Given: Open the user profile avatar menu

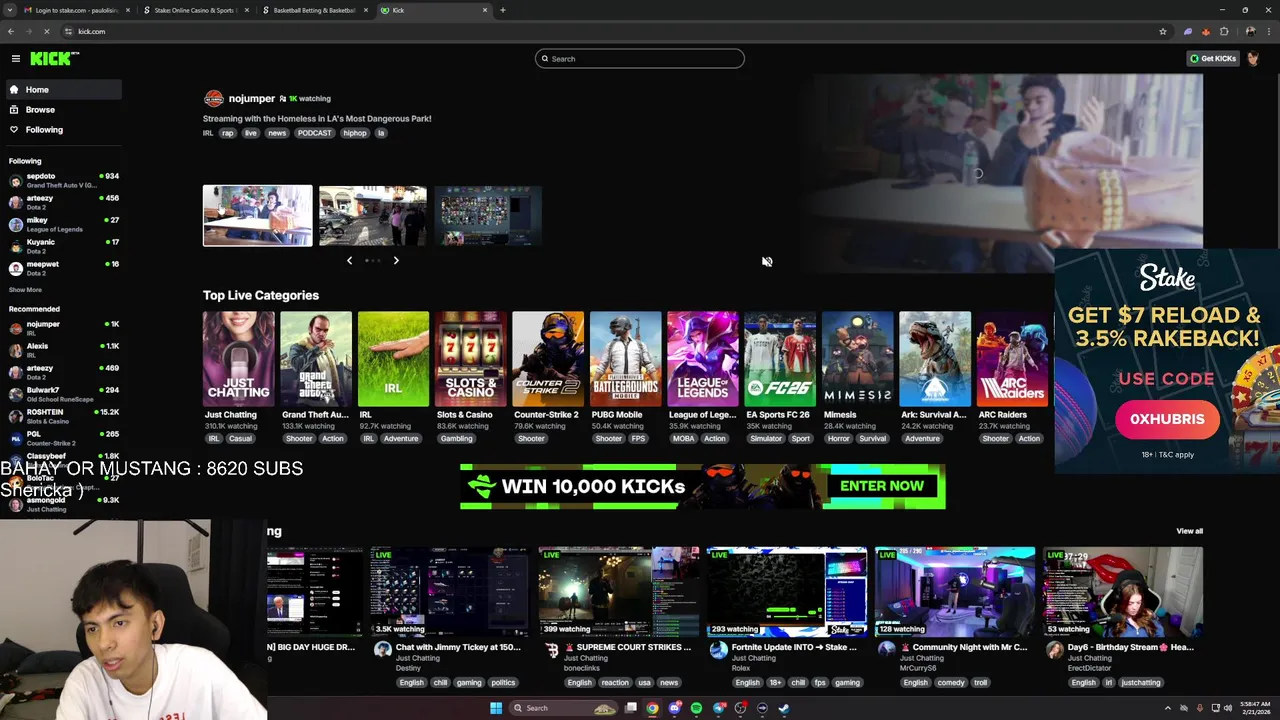Looking at the screenshot, I should click(x=1253, y=59).
